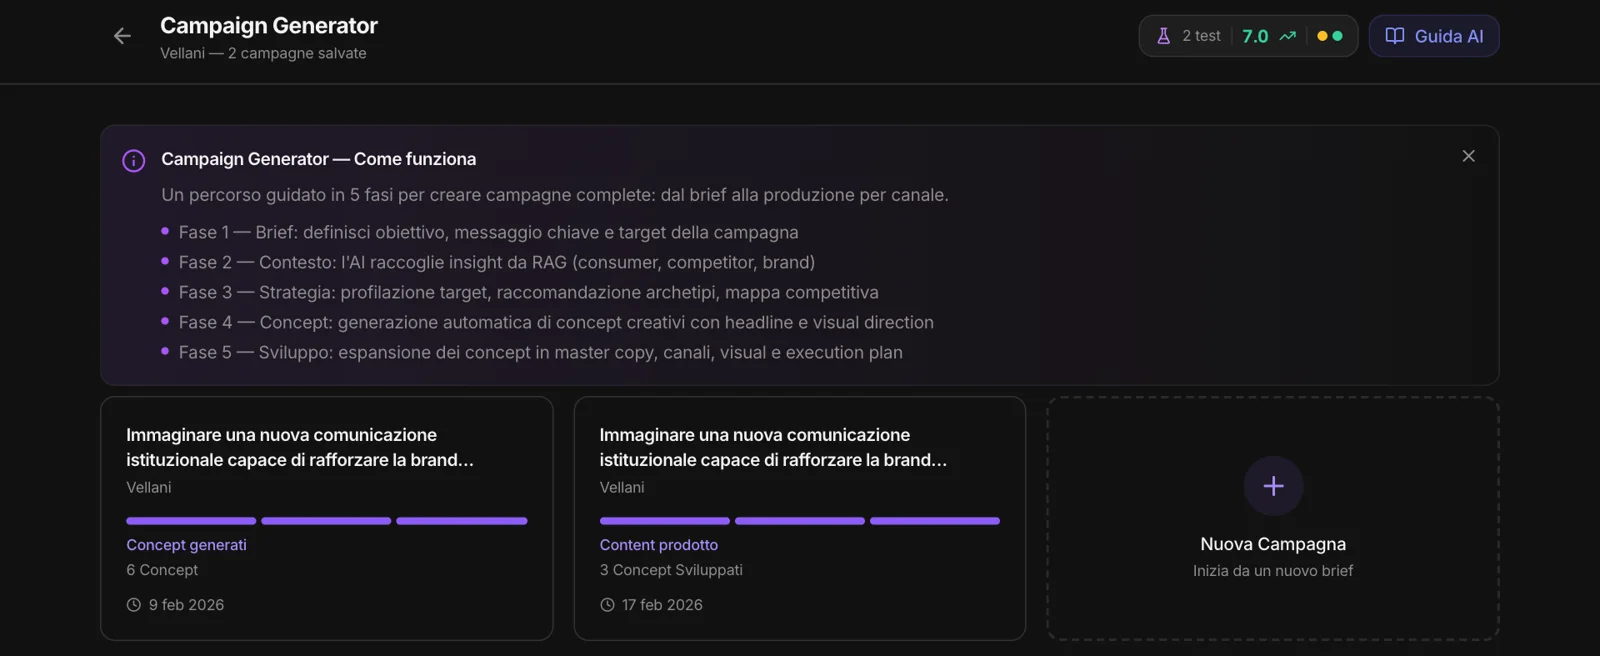Click the '9 feb 2026' date
This screenshot has width=1600, height=656.
(x=186, y=605)
